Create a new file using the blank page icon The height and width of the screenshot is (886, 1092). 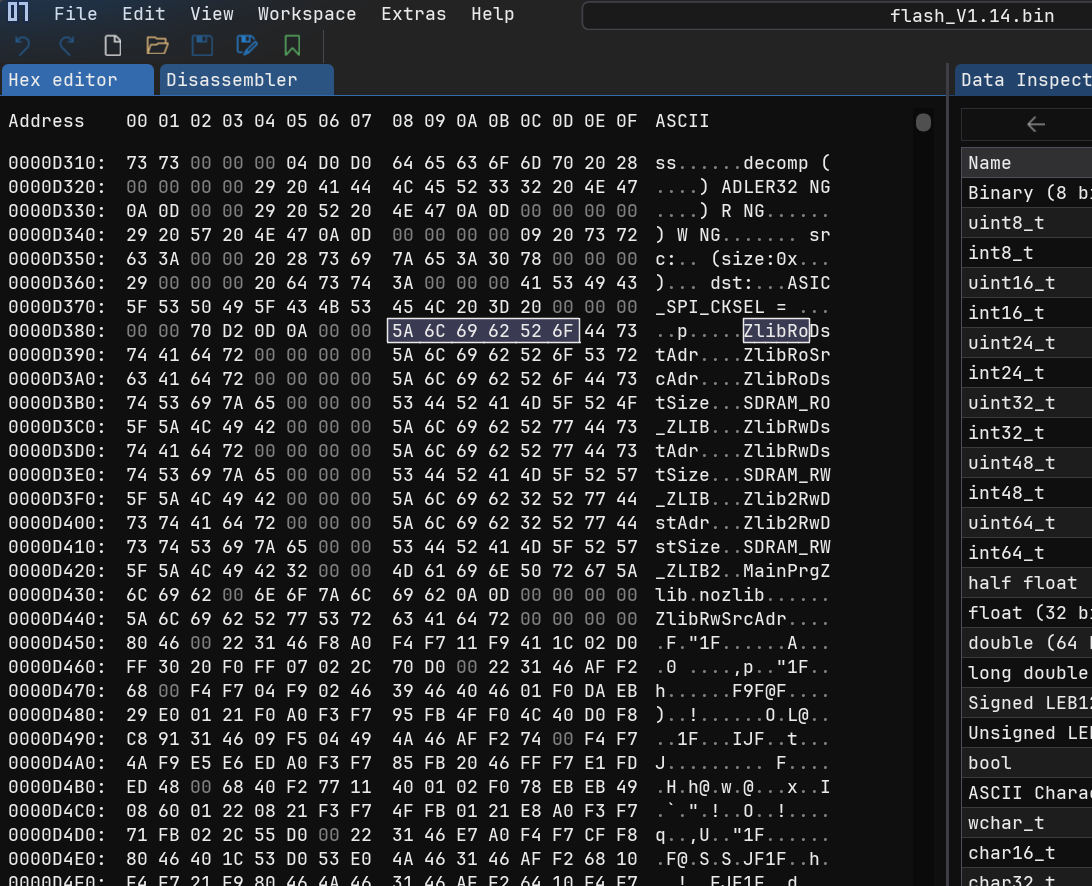[111, 44]
